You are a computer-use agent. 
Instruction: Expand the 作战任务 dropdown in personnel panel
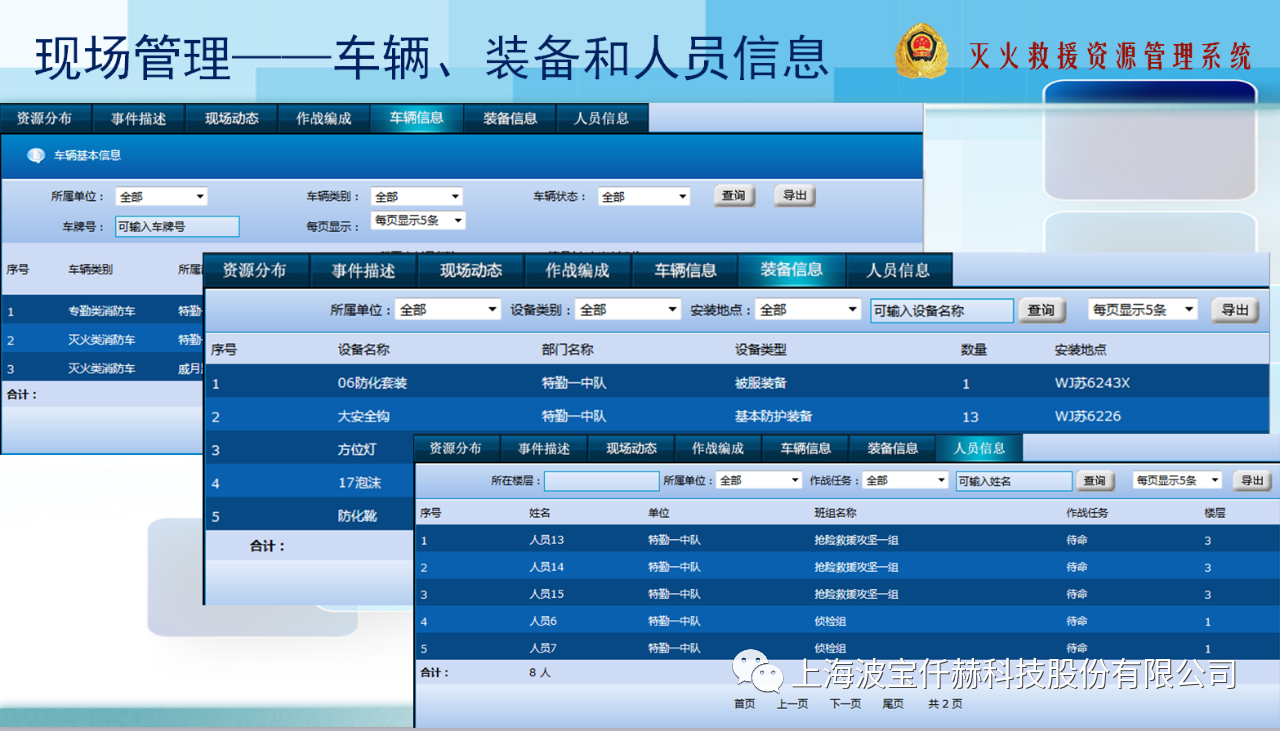[905, 481]
